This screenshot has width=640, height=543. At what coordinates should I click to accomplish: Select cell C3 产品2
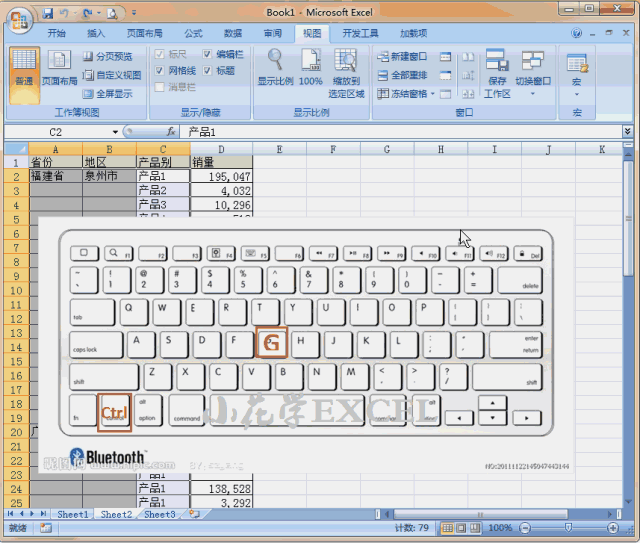click(x=163, y=190)
